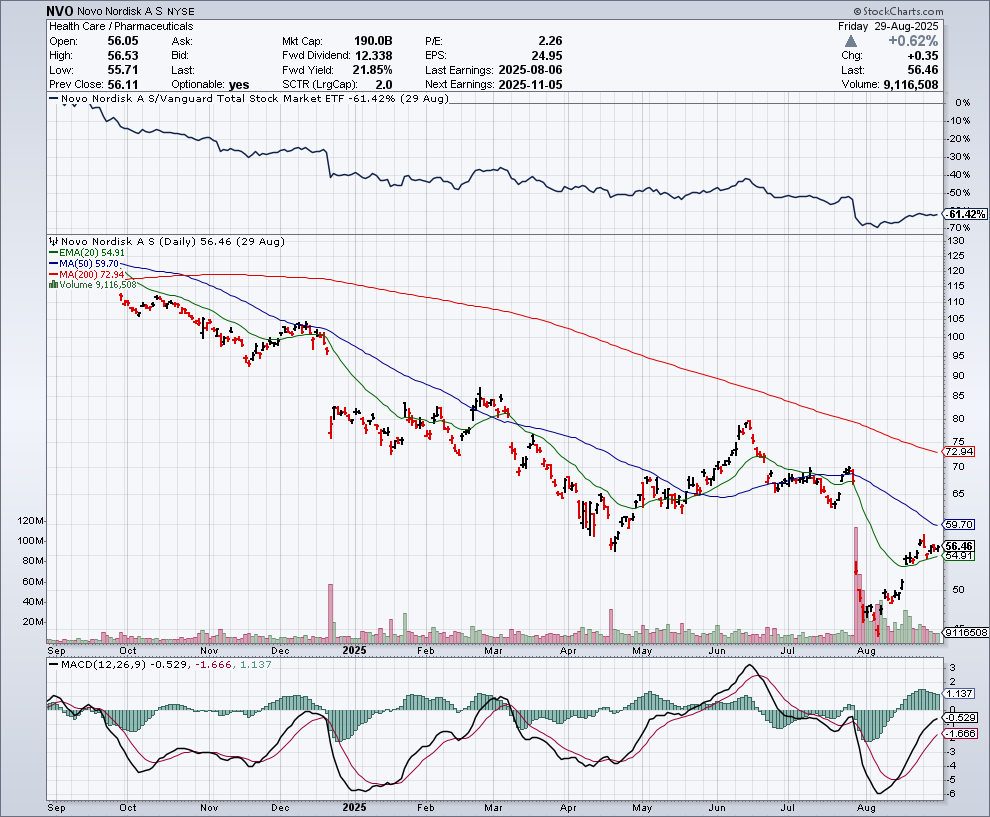Click the red -1.666 signal axis label
The image size is (990, 817).
[x=961, y=734]
